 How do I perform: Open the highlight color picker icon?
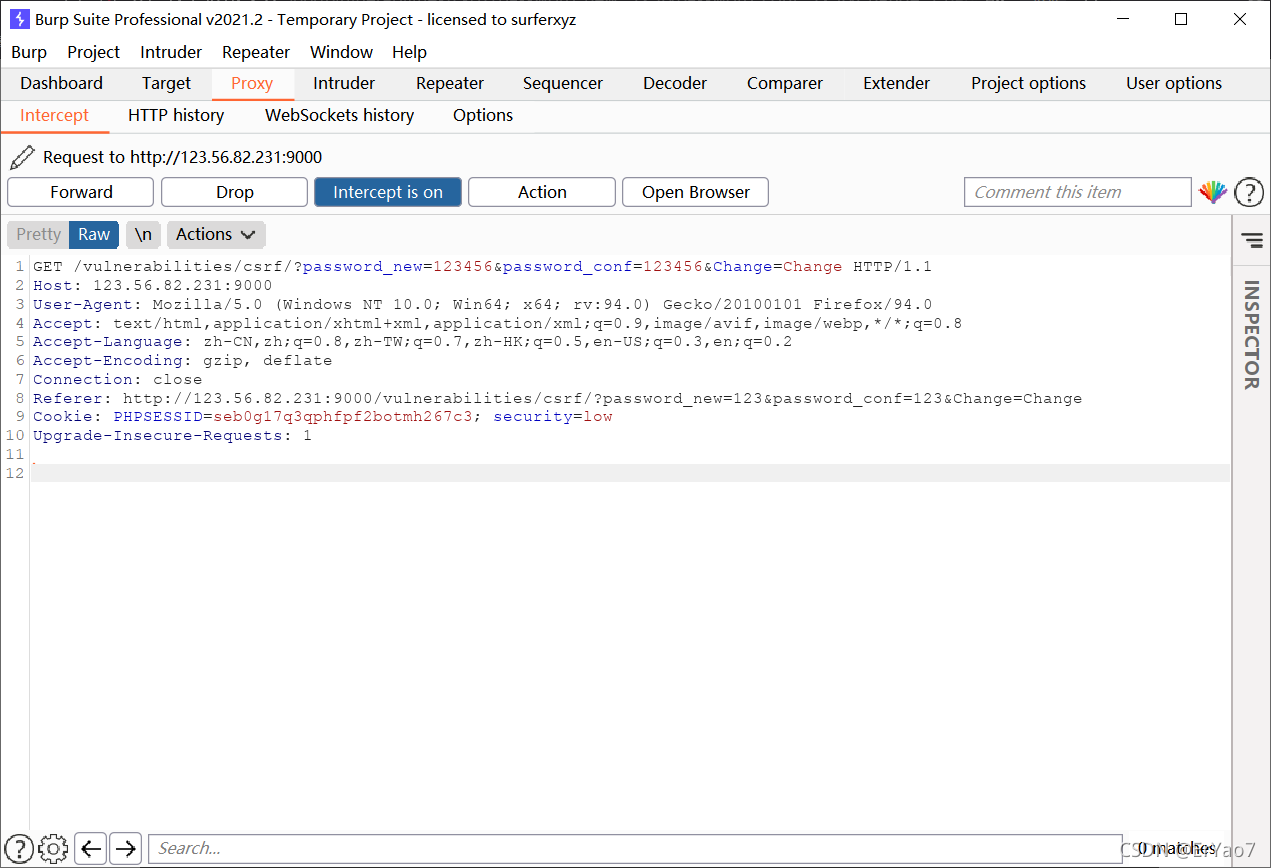[1212, 192]
